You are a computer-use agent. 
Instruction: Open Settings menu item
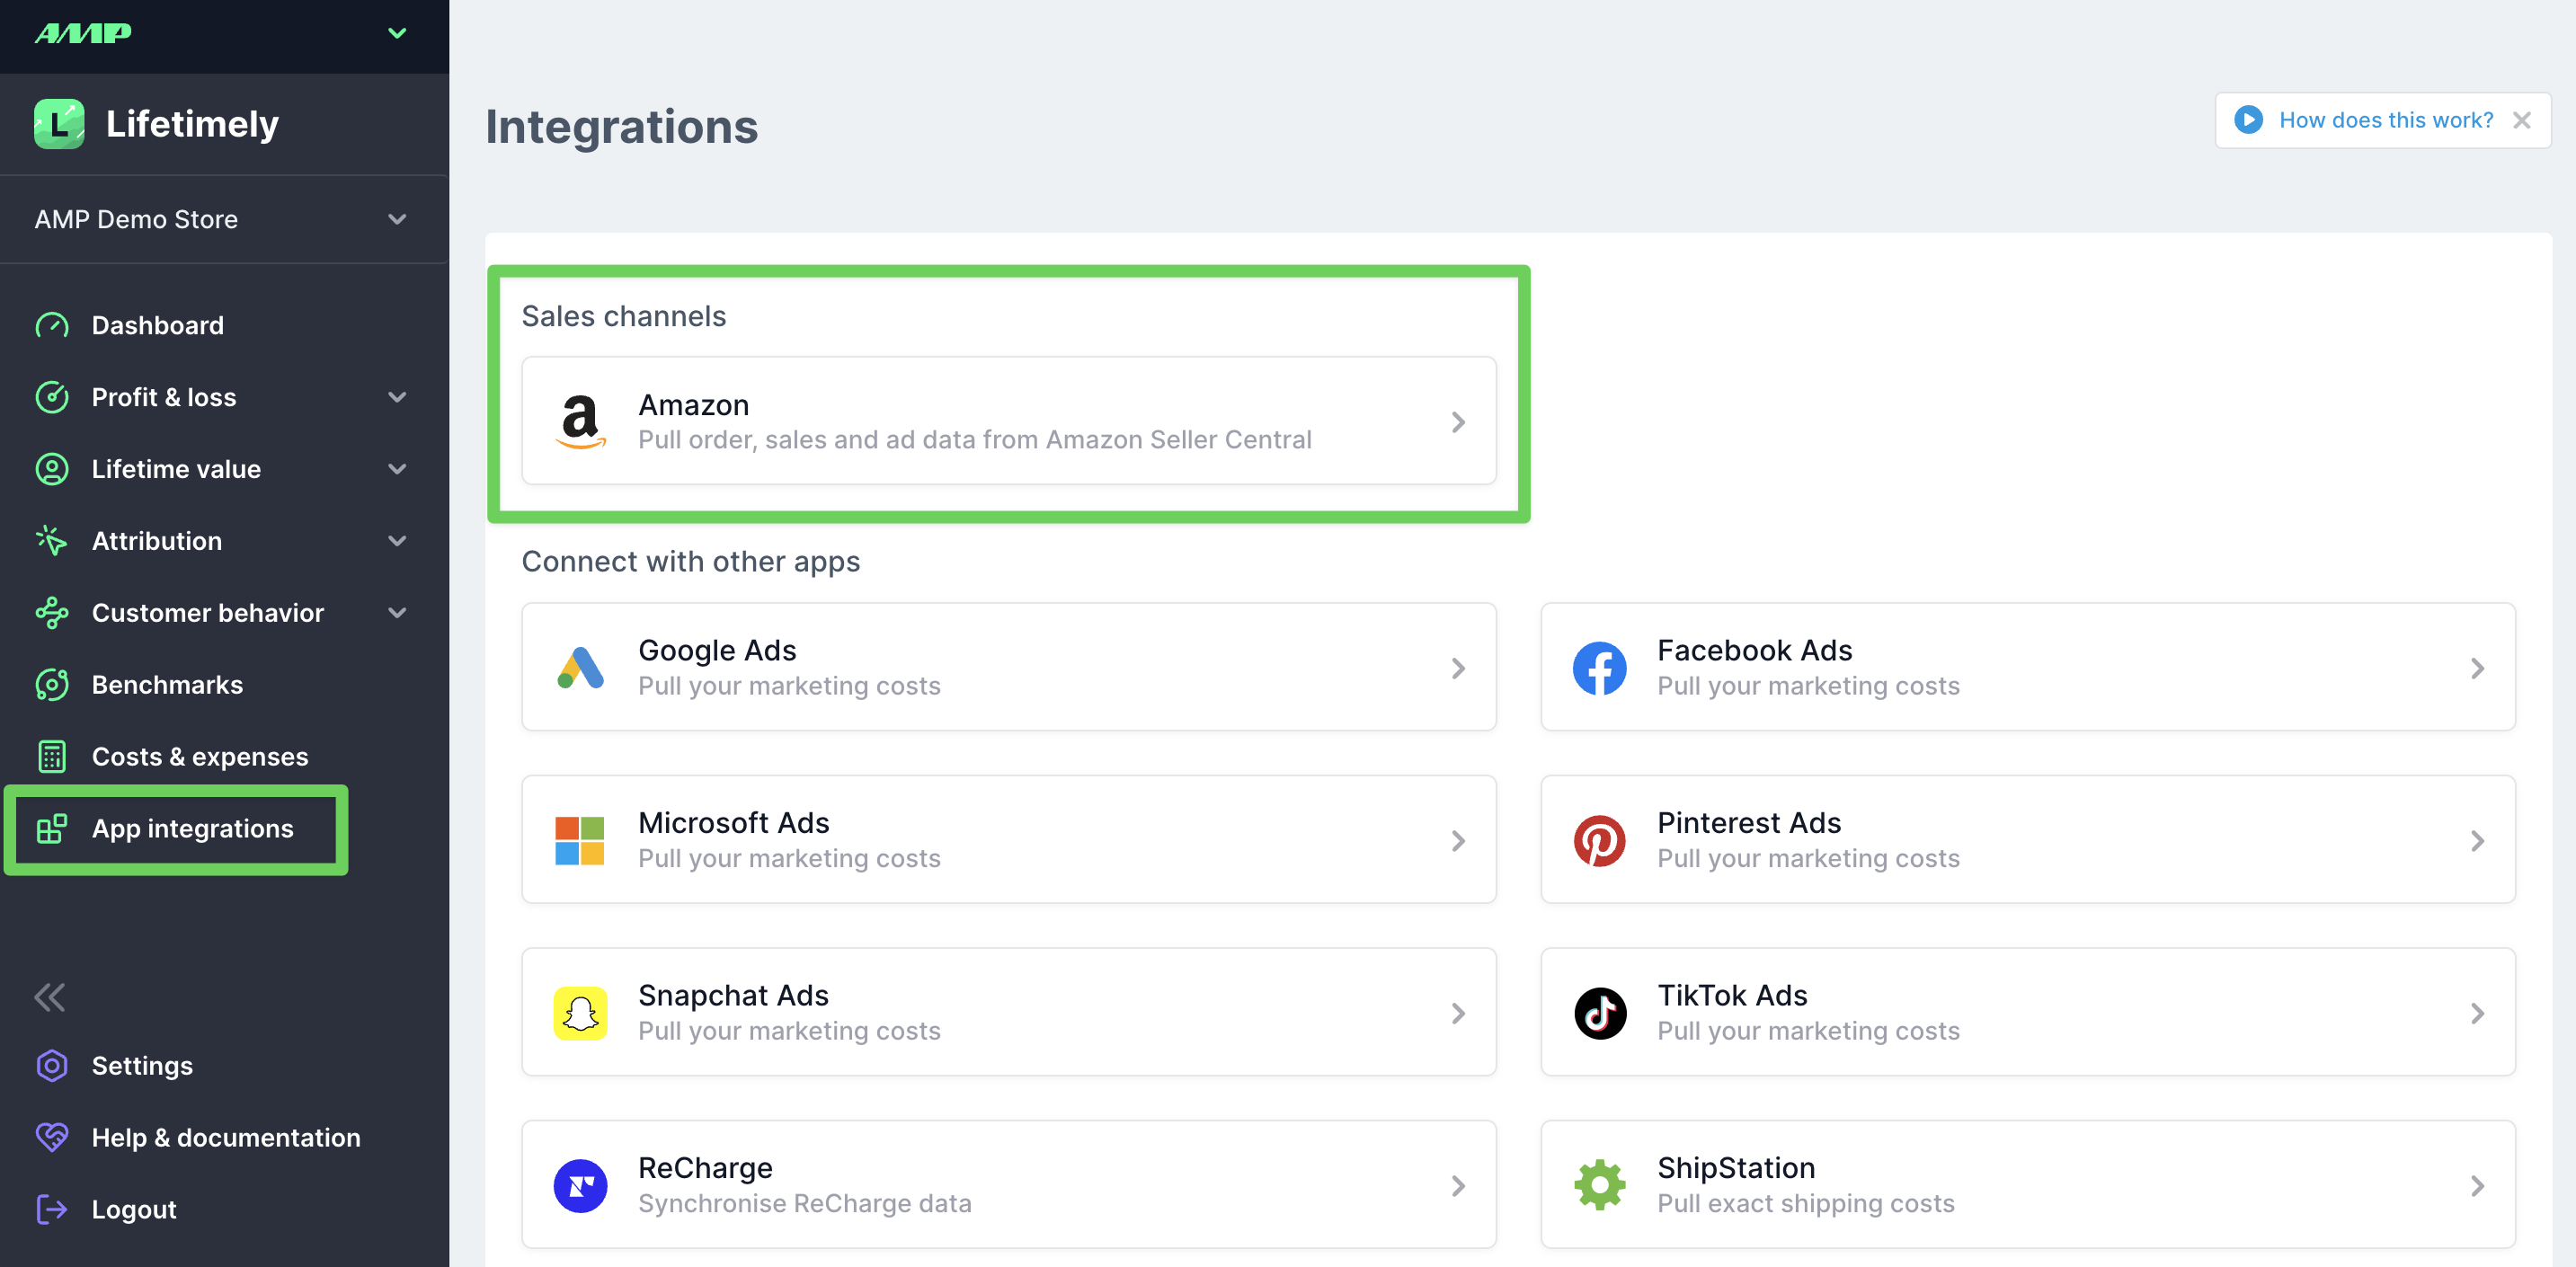coord(142,1066)
